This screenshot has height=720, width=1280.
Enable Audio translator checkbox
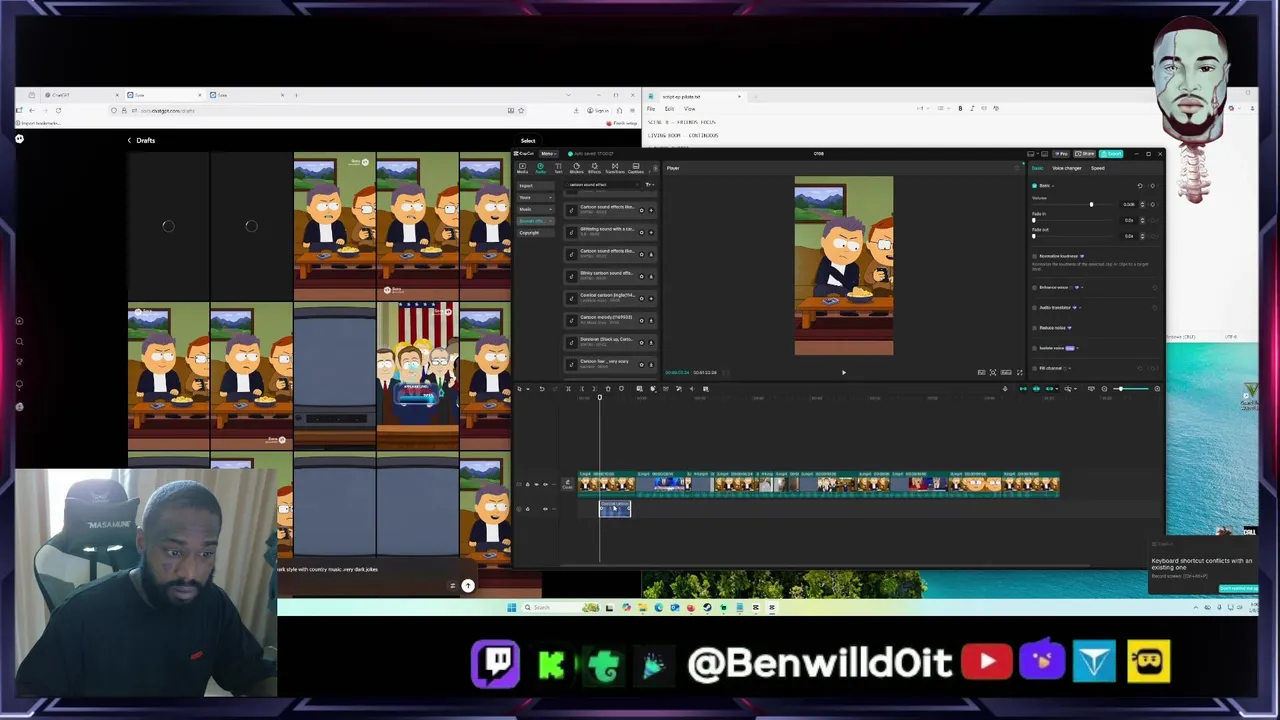click(x=1034, y=307)
